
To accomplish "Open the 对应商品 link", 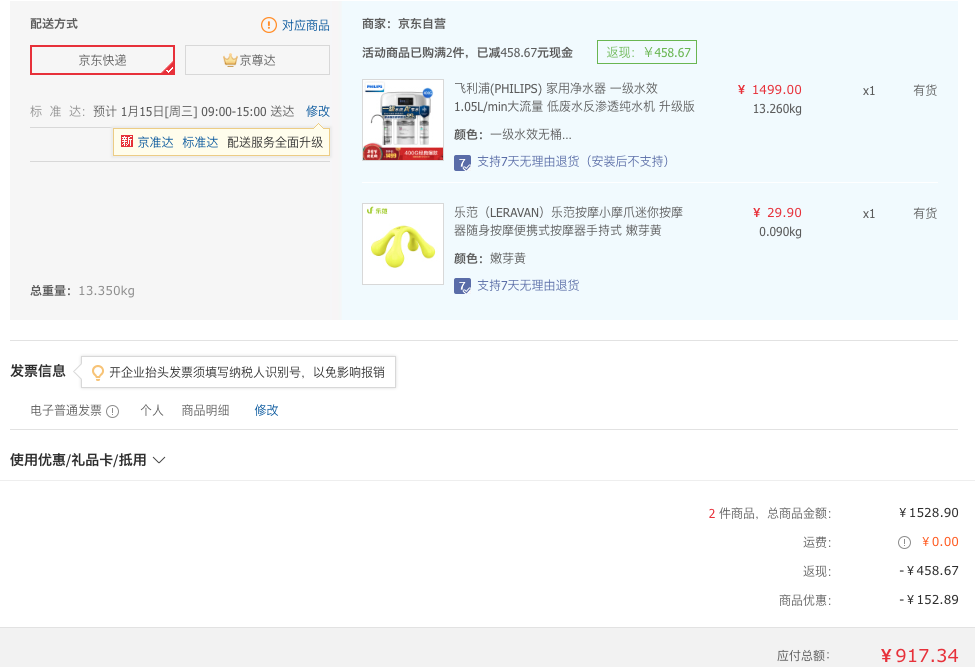I will tap(306, 25).
